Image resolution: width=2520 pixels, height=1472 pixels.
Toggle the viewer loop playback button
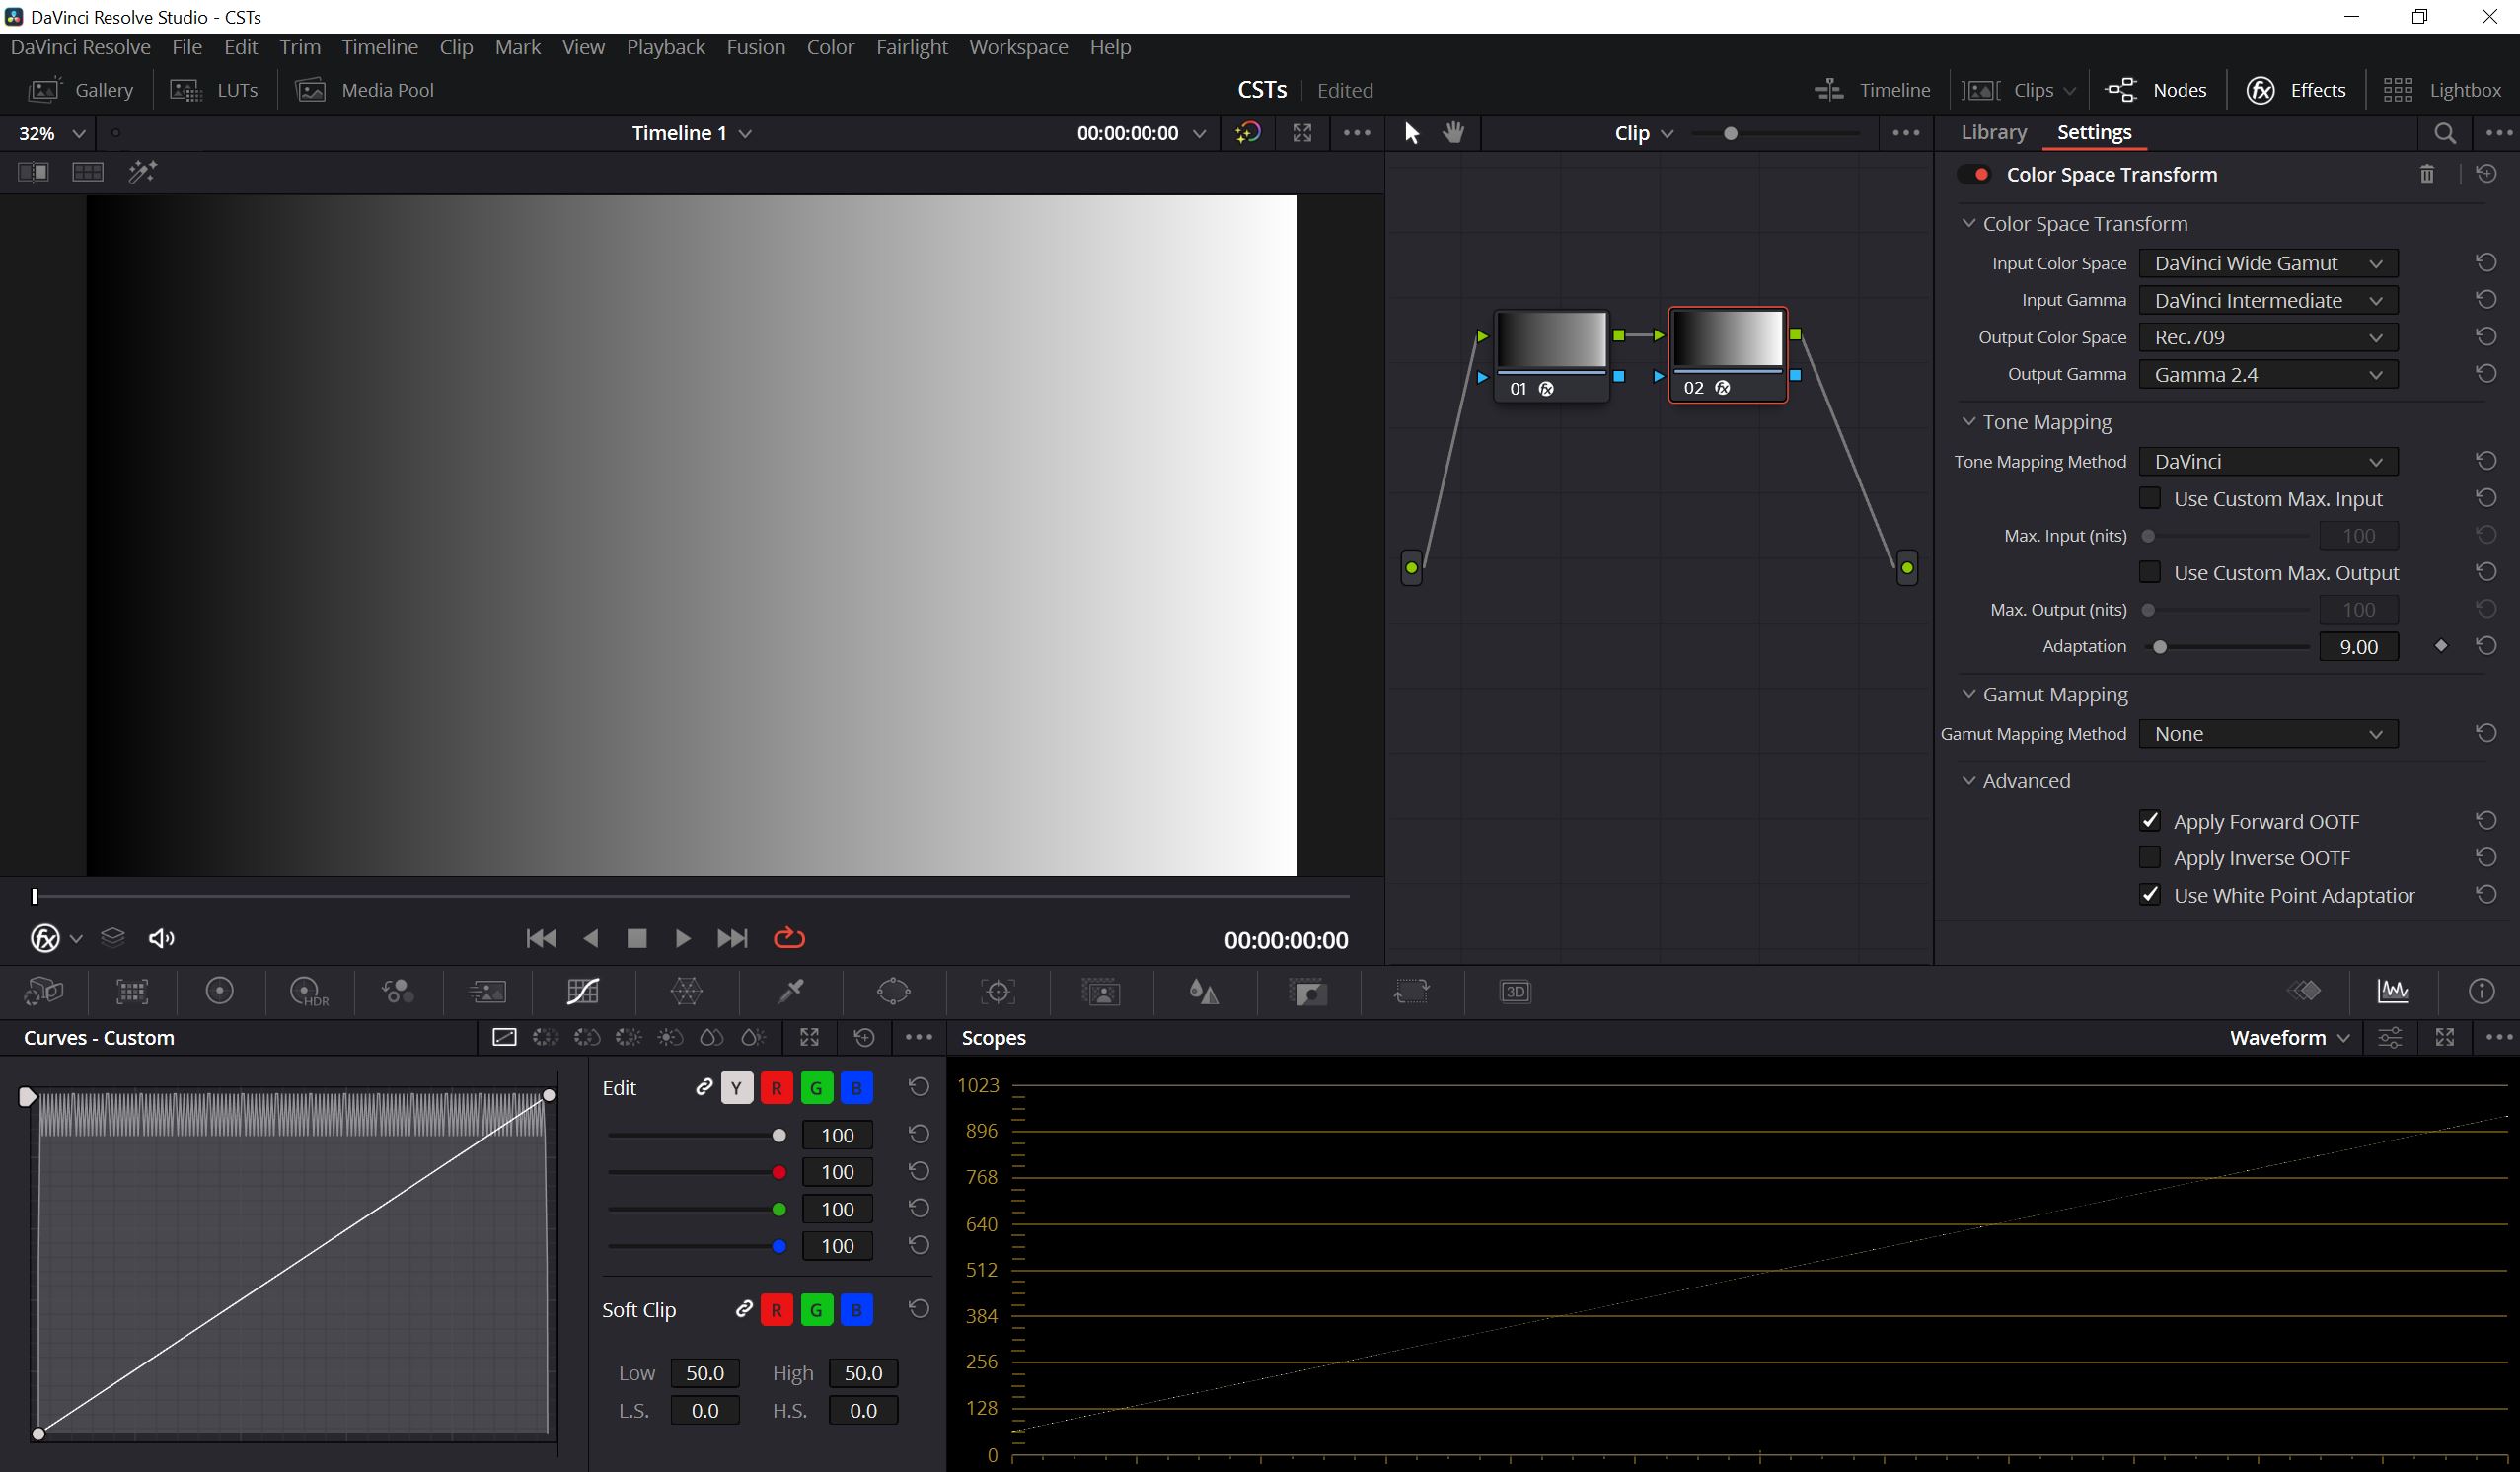tap(789, 938)
